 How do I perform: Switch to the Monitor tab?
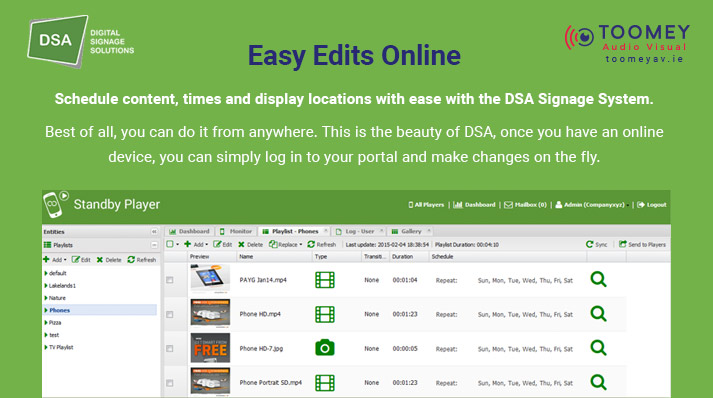[236, 231]
